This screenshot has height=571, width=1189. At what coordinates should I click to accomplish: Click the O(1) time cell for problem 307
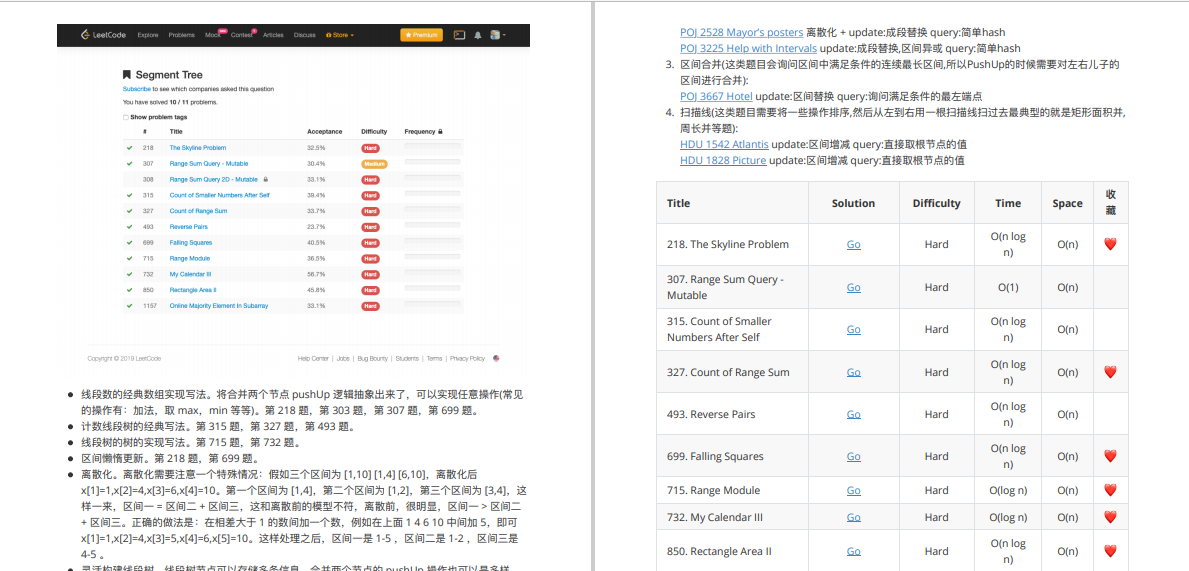coord(1008,287)
